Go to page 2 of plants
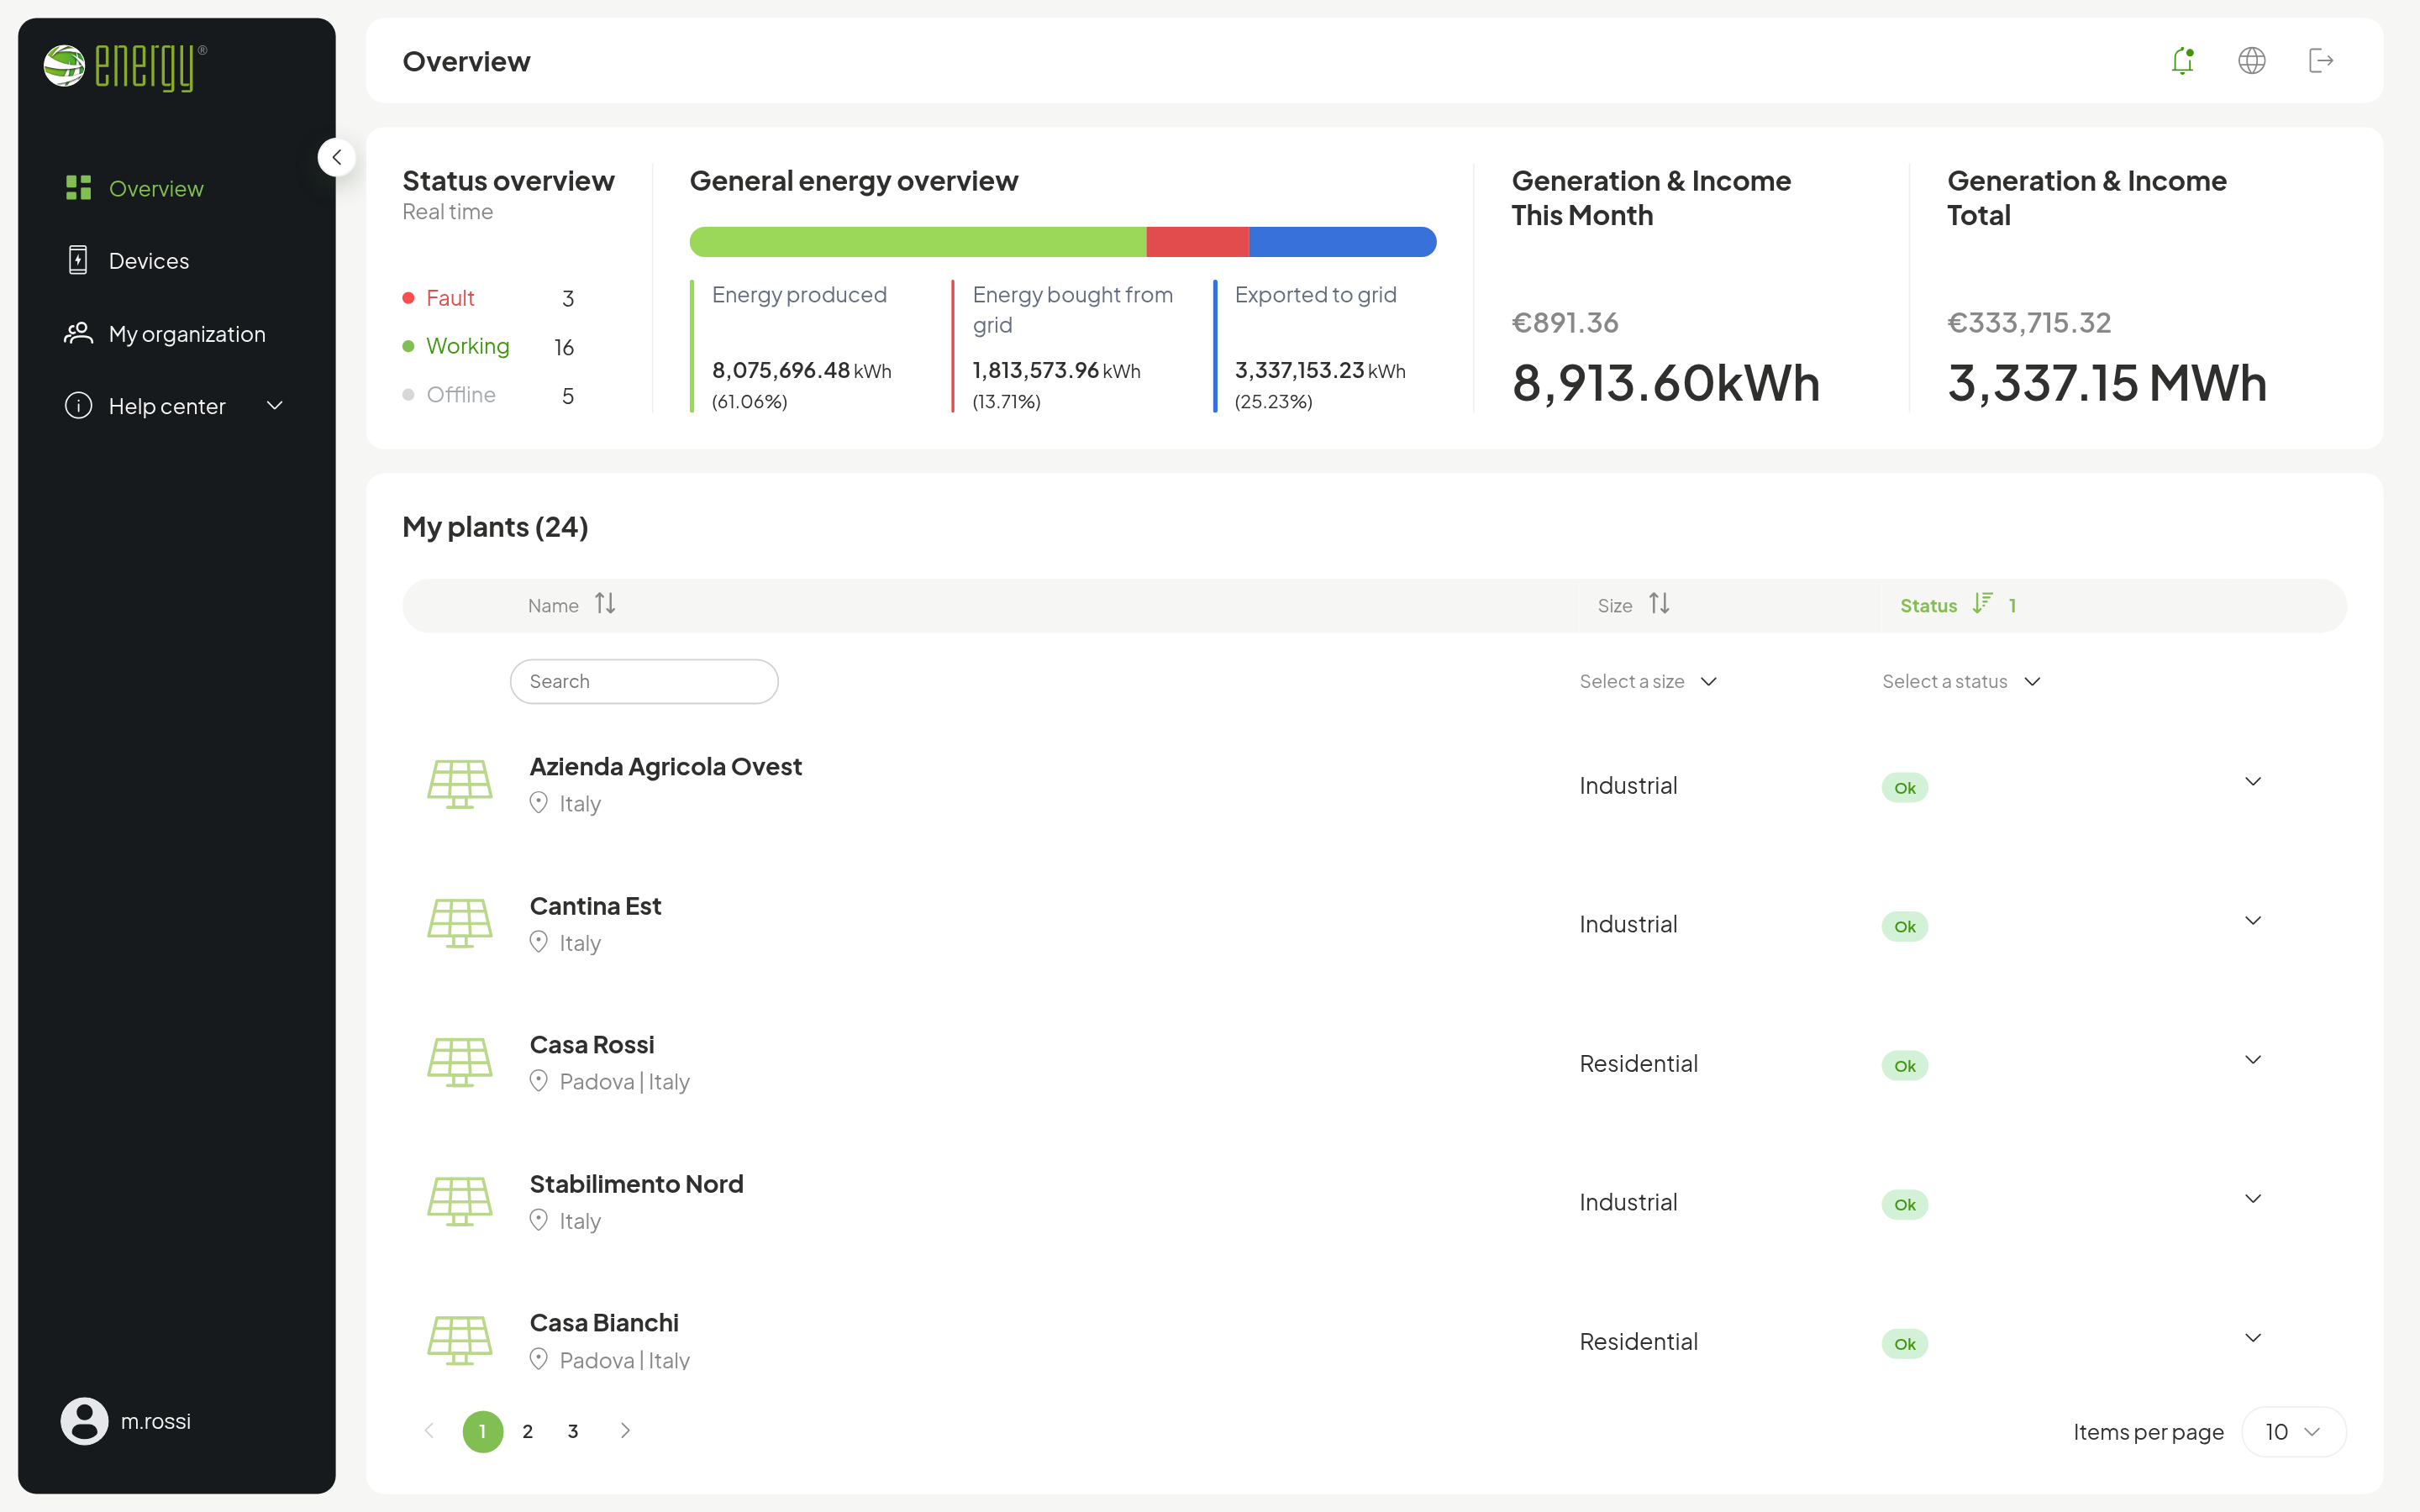 tap(528, 1432)
